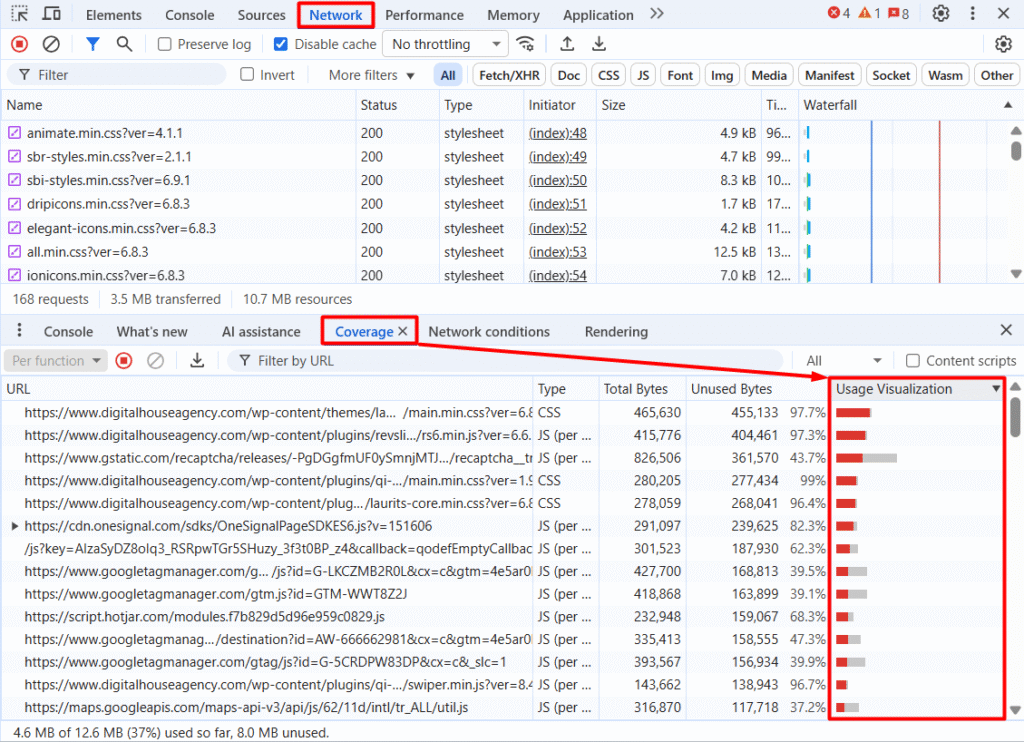The width and height of the screenshot is (1024, 742).
Task: Open the network search magnifier
Action: tap(124, 44)
